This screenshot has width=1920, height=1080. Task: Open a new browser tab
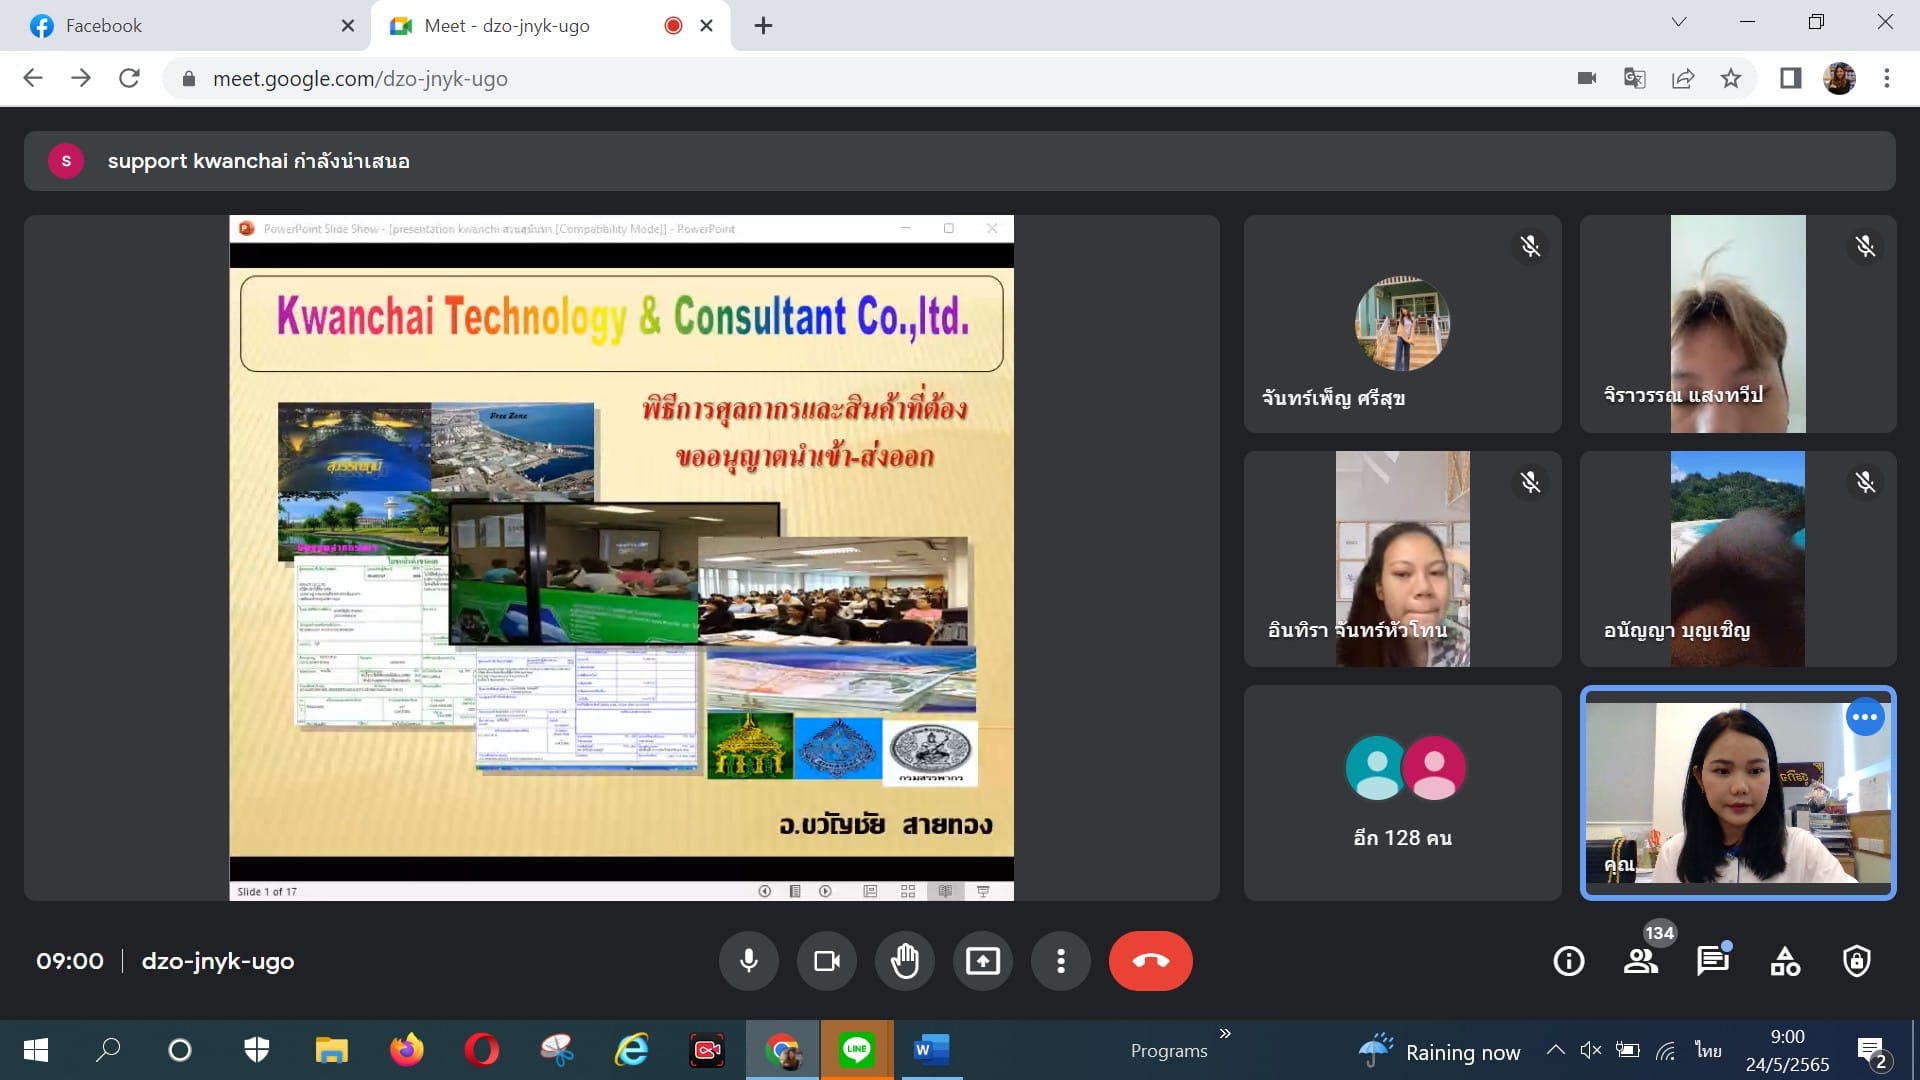point(763,26)
